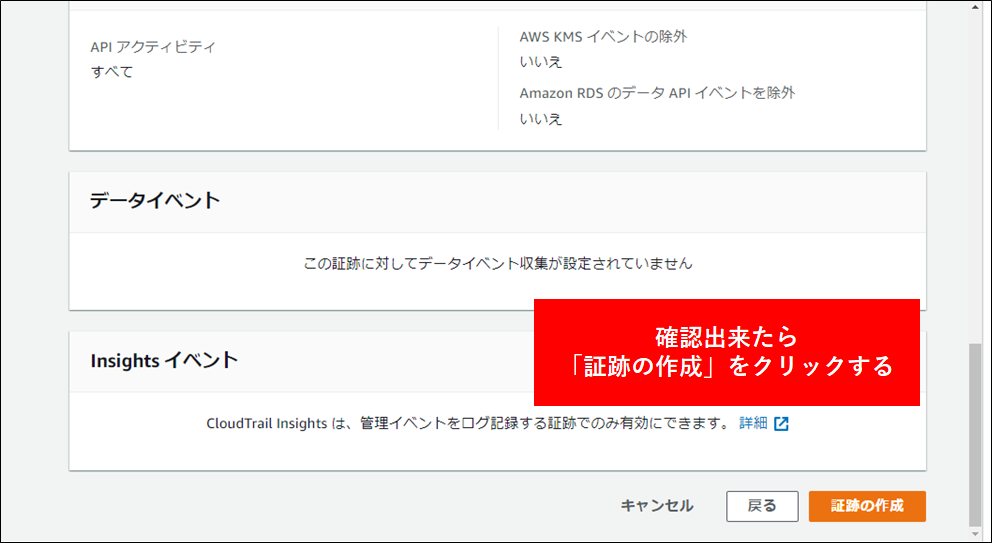Click scrollbar track above the thumb
Screen dimensions: 992x543
click(975, 180)
